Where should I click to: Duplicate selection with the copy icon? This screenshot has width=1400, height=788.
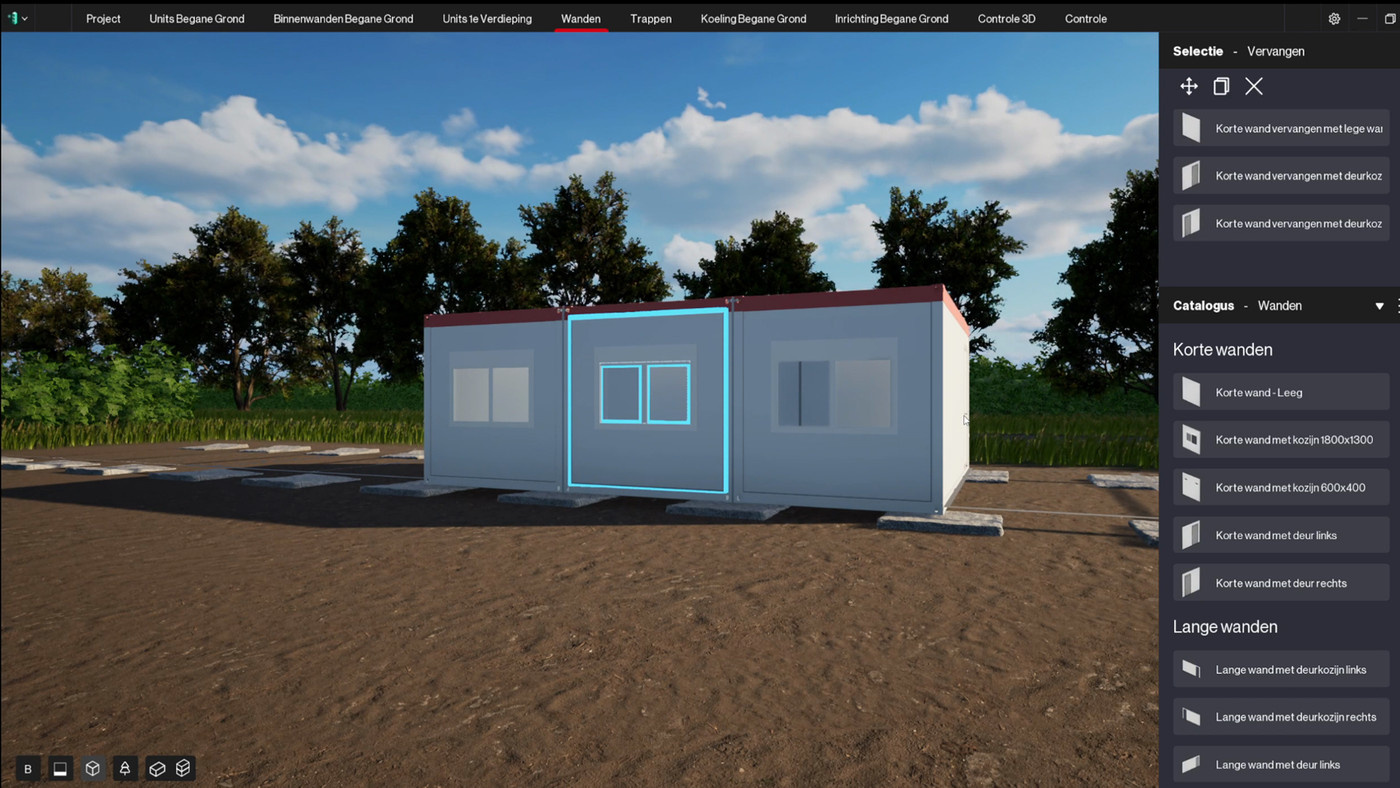coord(1221,87)
